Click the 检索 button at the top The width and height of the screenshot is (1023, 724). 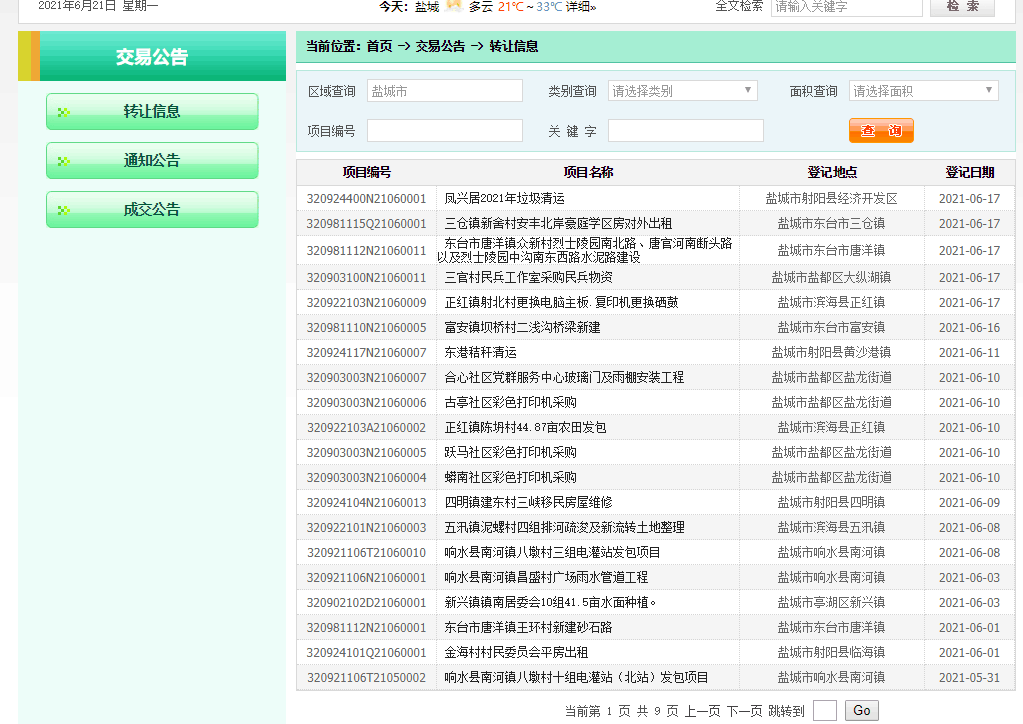click(x=961, y=7)
